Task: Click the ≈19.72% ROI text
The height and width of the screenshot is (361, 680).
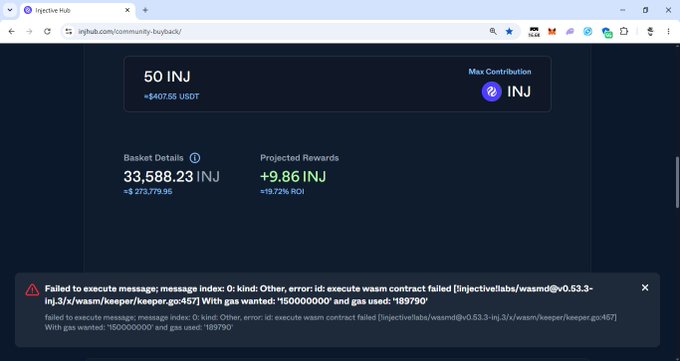Action: click(282, 191)
